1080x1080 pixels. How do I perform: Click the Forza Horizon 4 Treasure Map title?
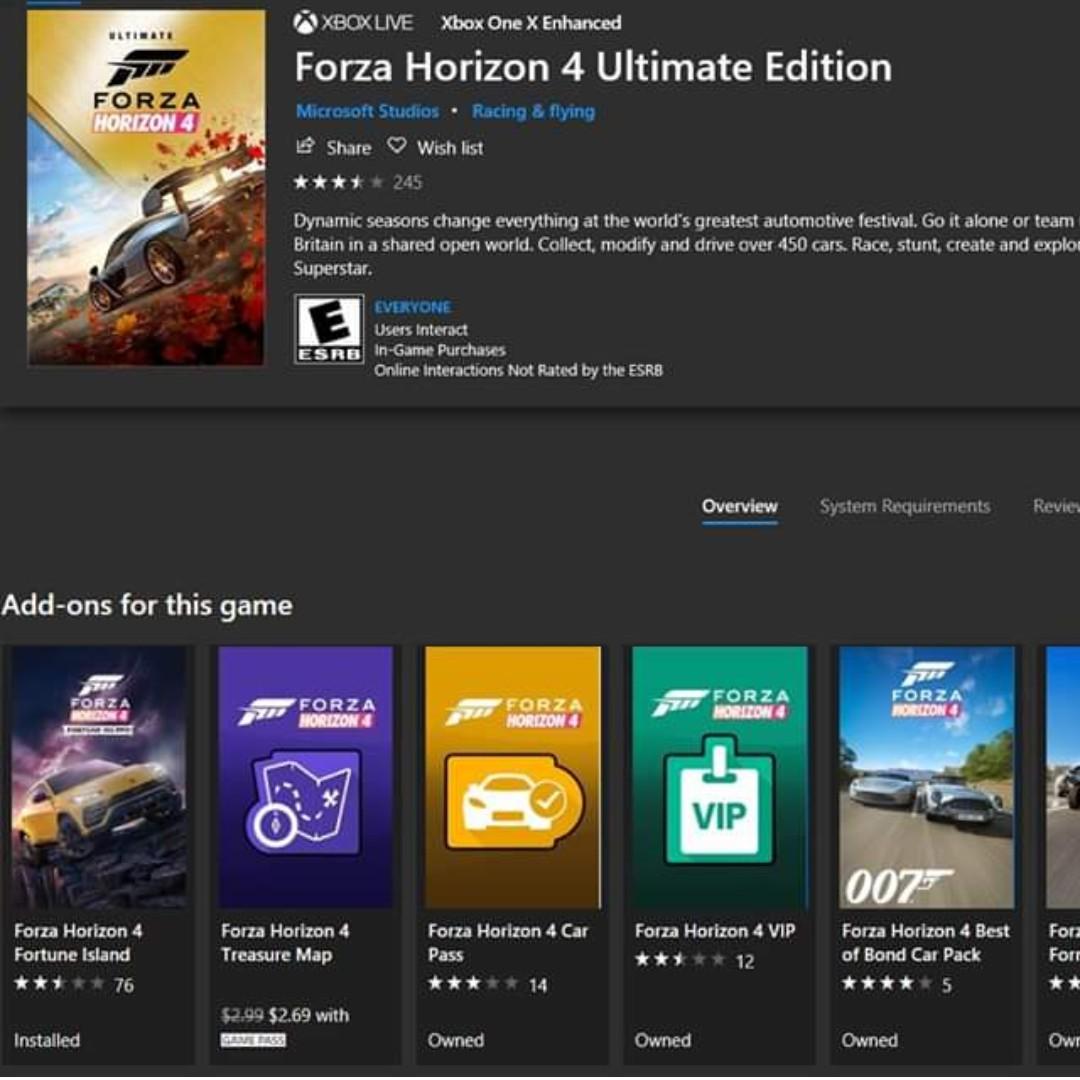[285, 942]
